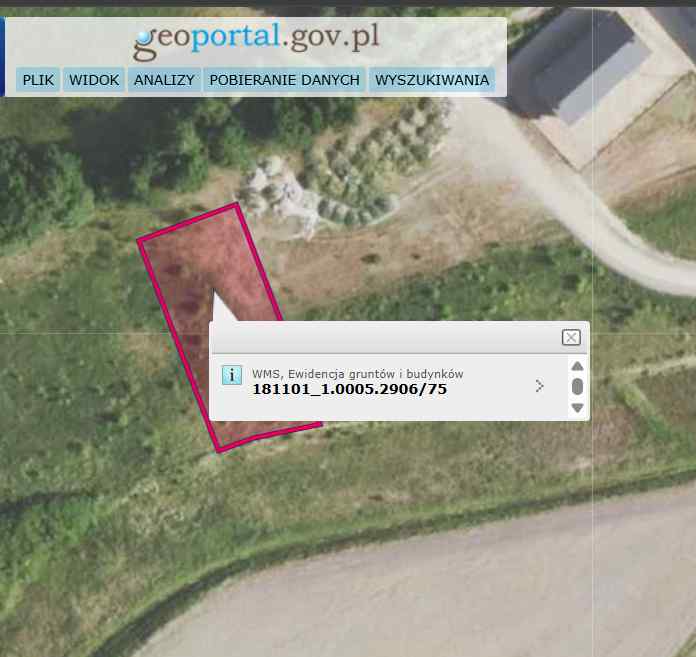This screenshot has width=696, height=657.
Task: Open the POBIERANIE DANYCH menu
Action: coord(285,80)
